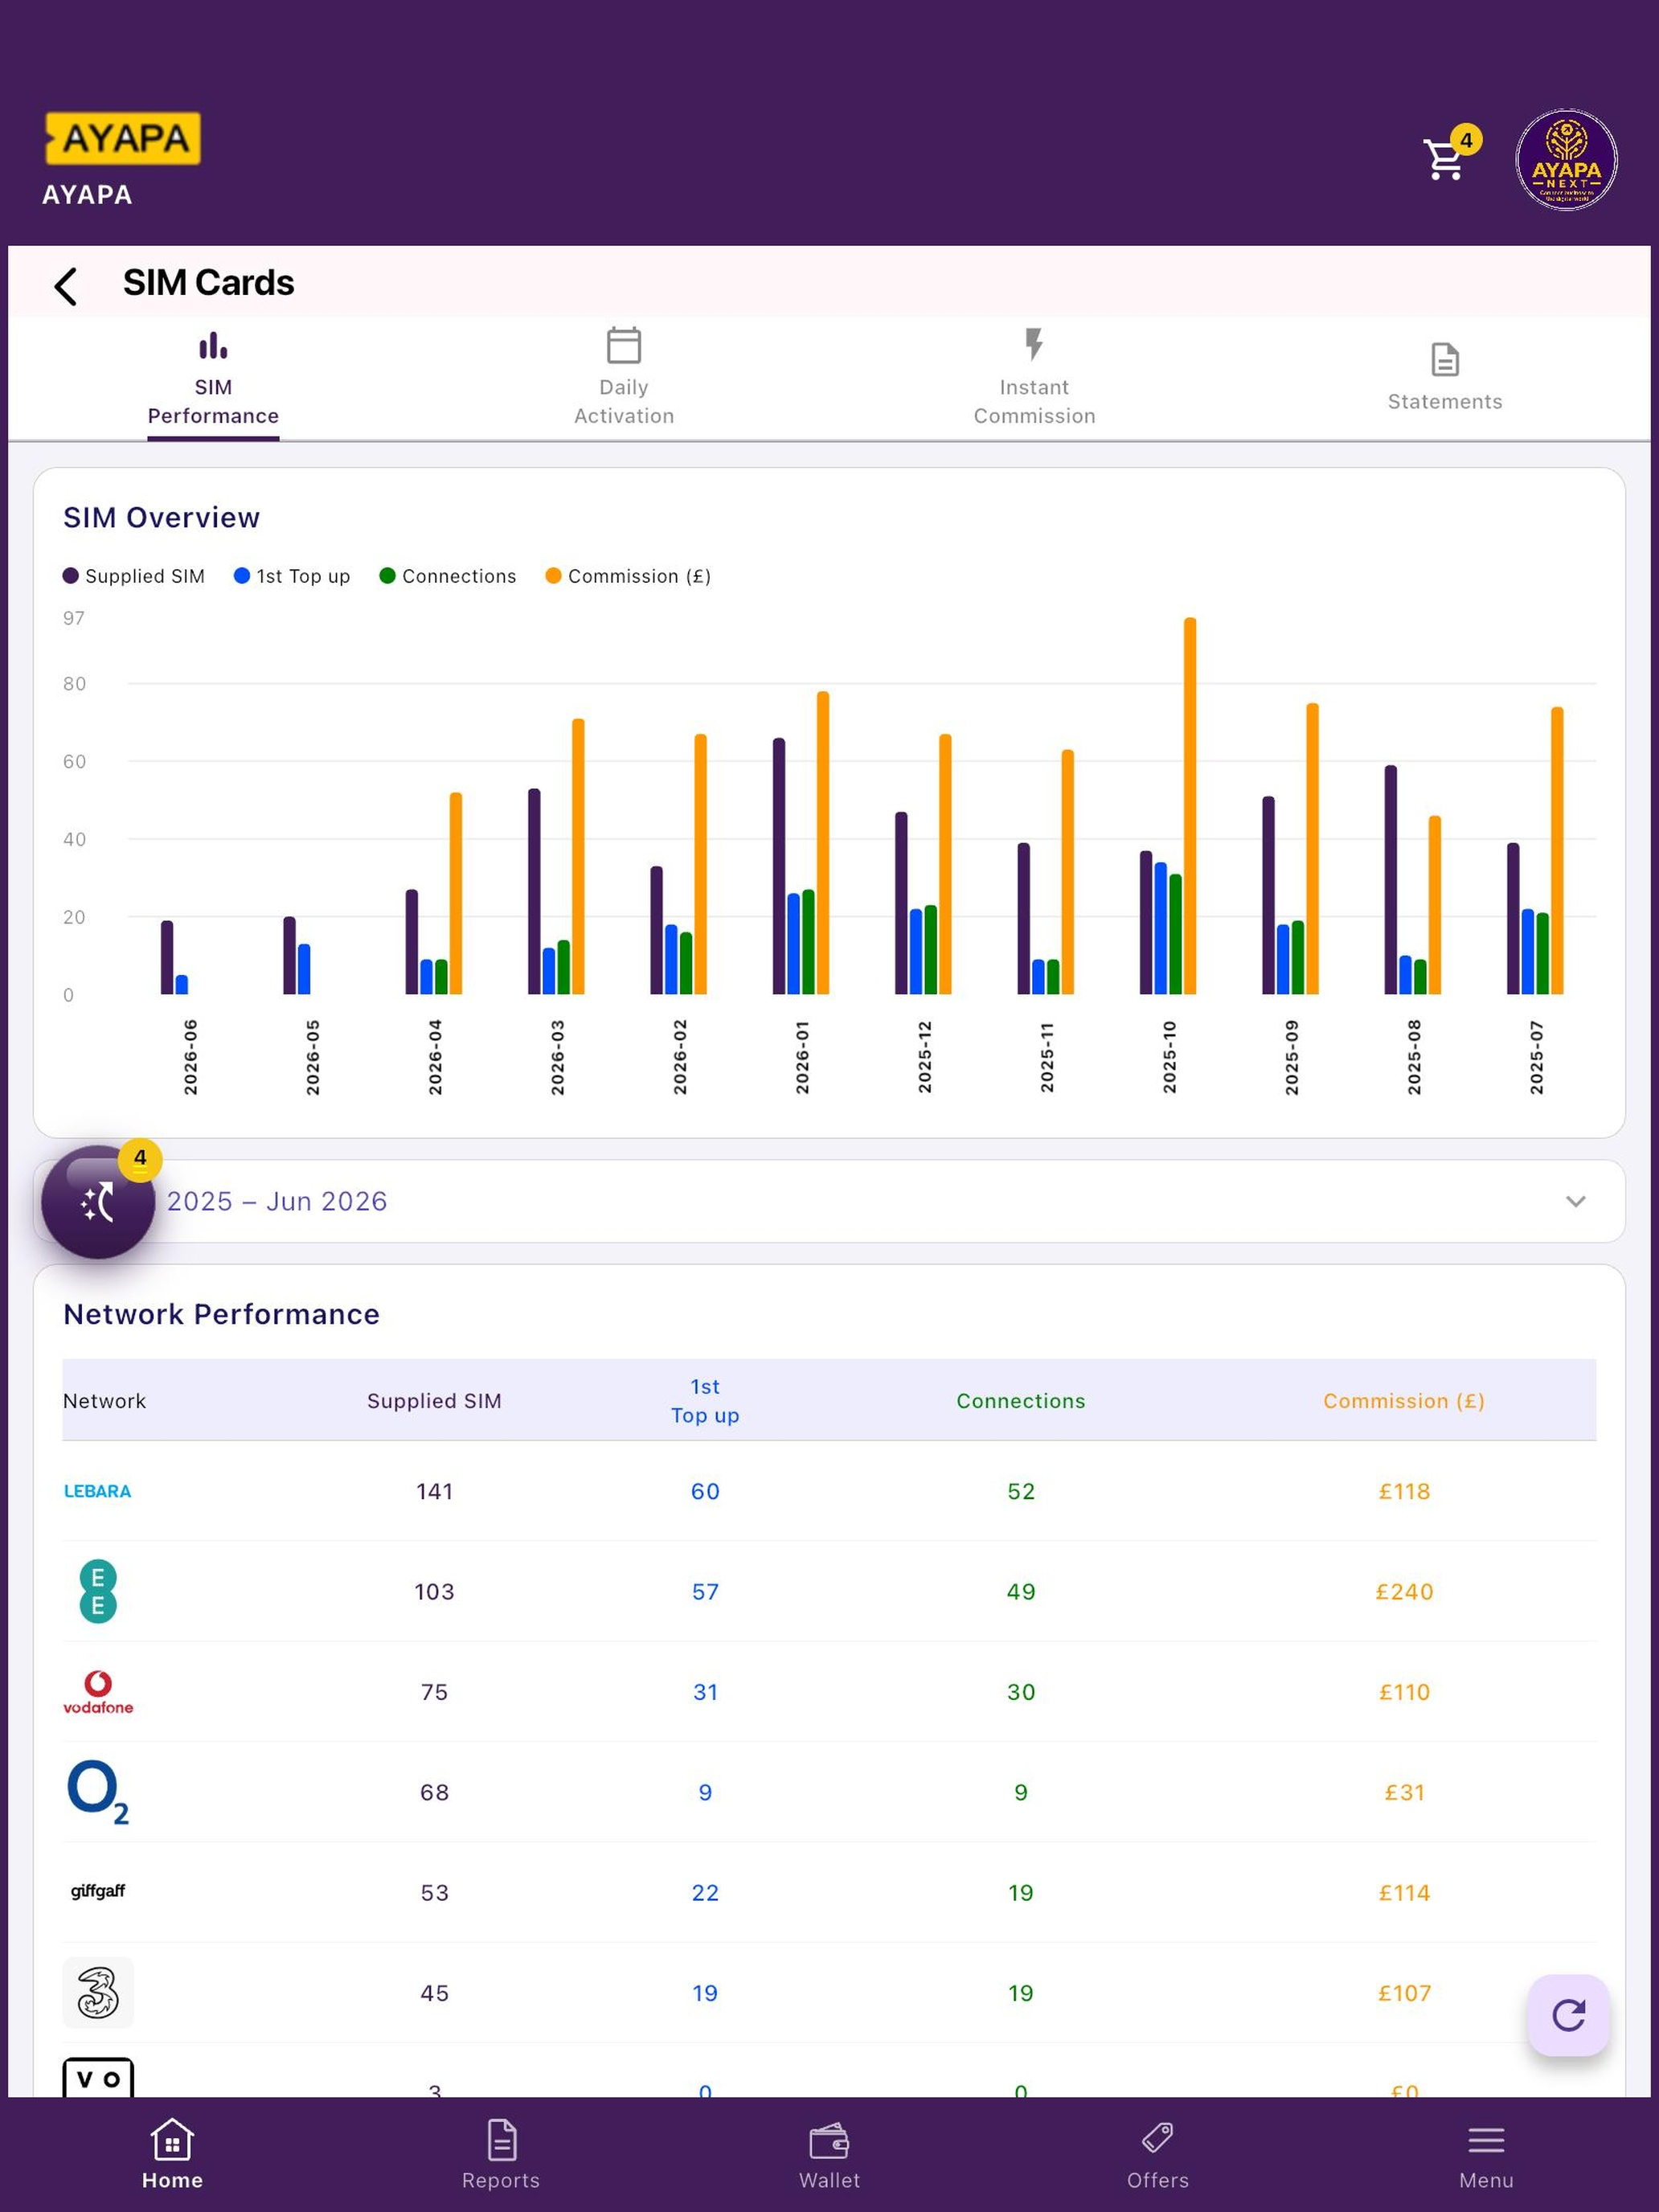Image resolution: width=1659 pixels, height=2212 pixels.
Task: Click the 2025-07 month axis label
Action: point(1536,1057)
